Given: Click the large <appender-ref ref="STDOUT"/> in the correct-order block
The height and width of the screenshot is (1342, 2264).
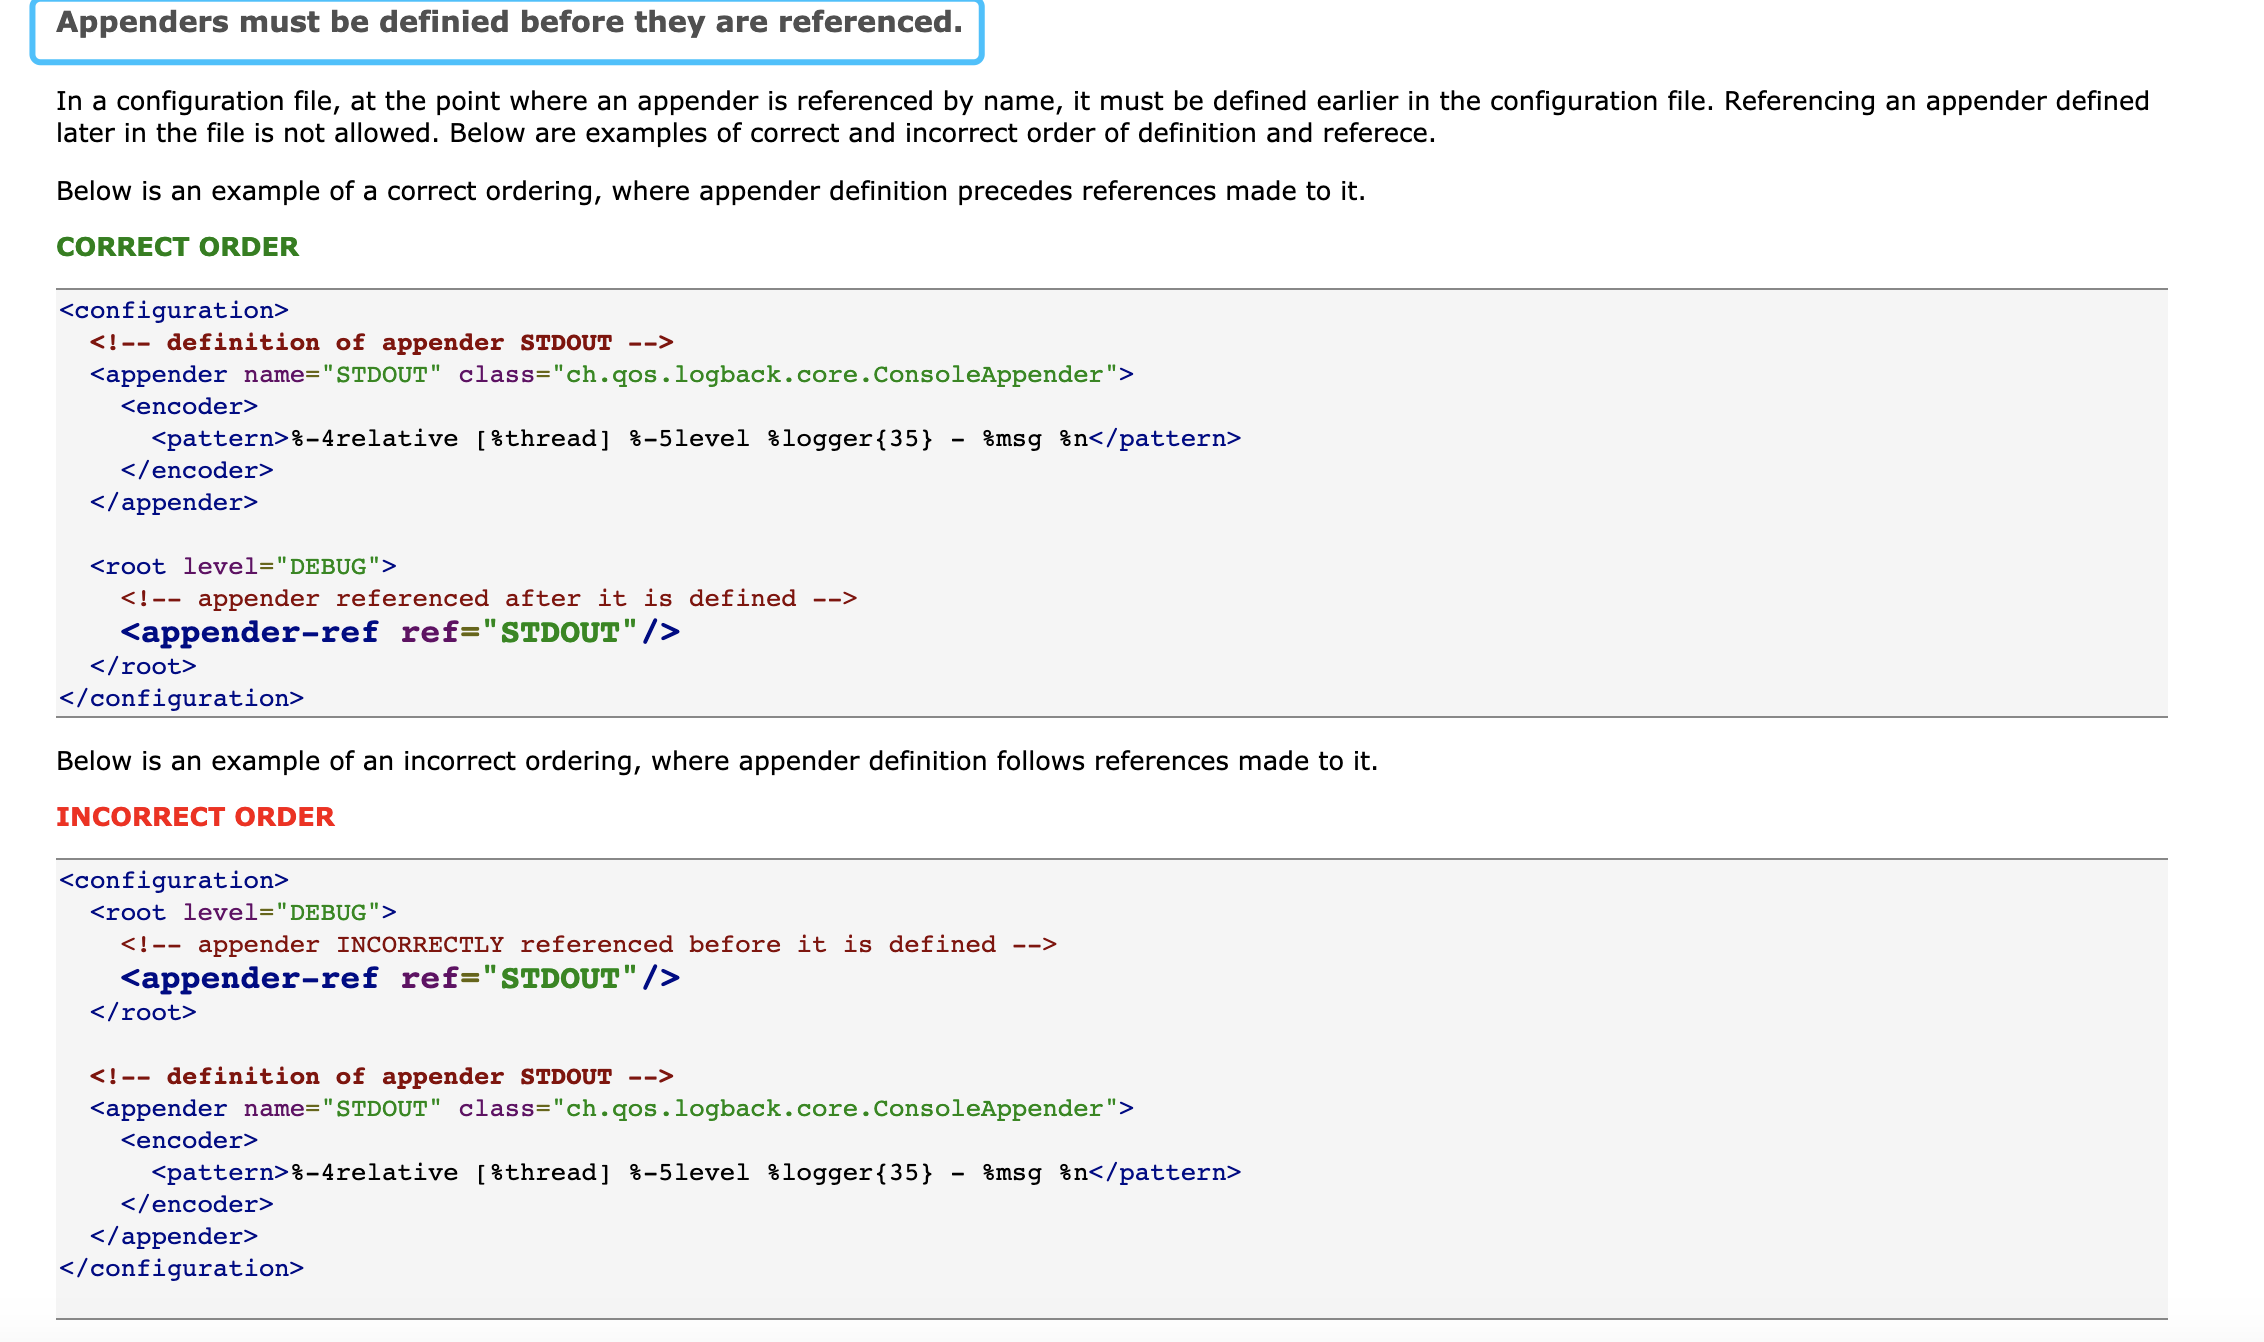Looking at the screenshot, I should coord(400,633).
